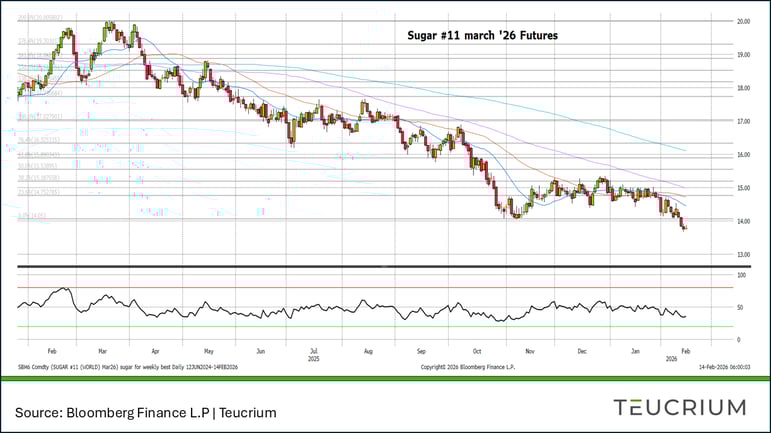
Task: Select the Mar label on the time axis
Action: point(103,352)
